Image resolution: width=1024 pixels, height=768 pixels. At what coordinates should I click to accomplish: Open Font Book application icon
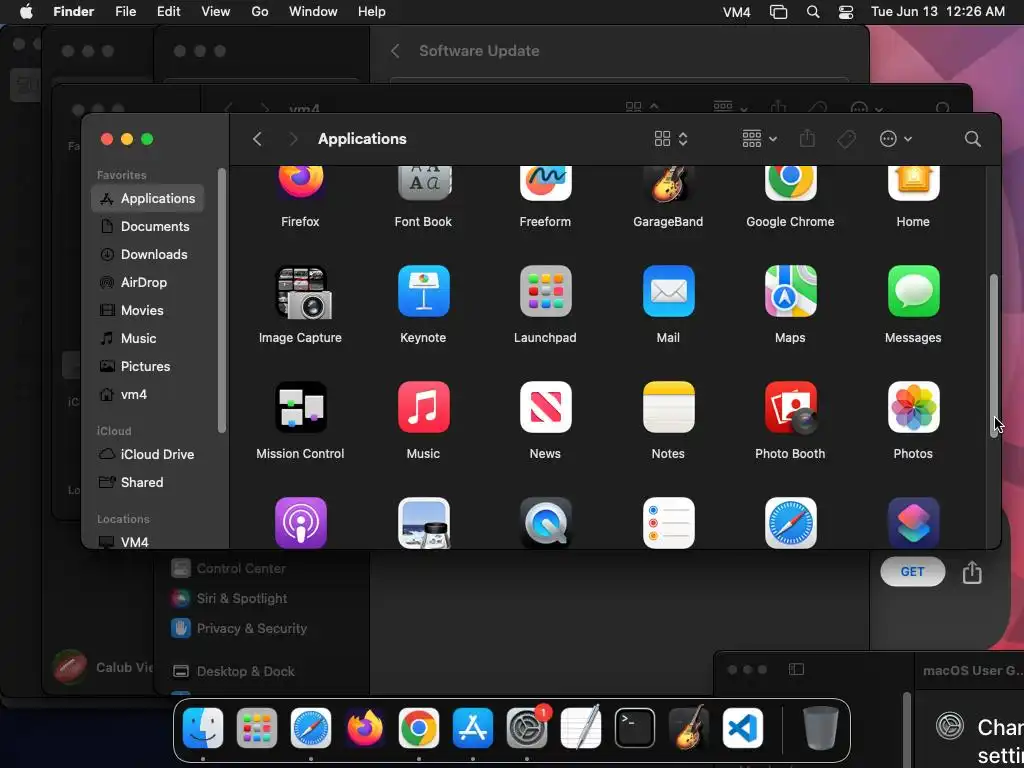pyautogui.click(x=424, y=183)
